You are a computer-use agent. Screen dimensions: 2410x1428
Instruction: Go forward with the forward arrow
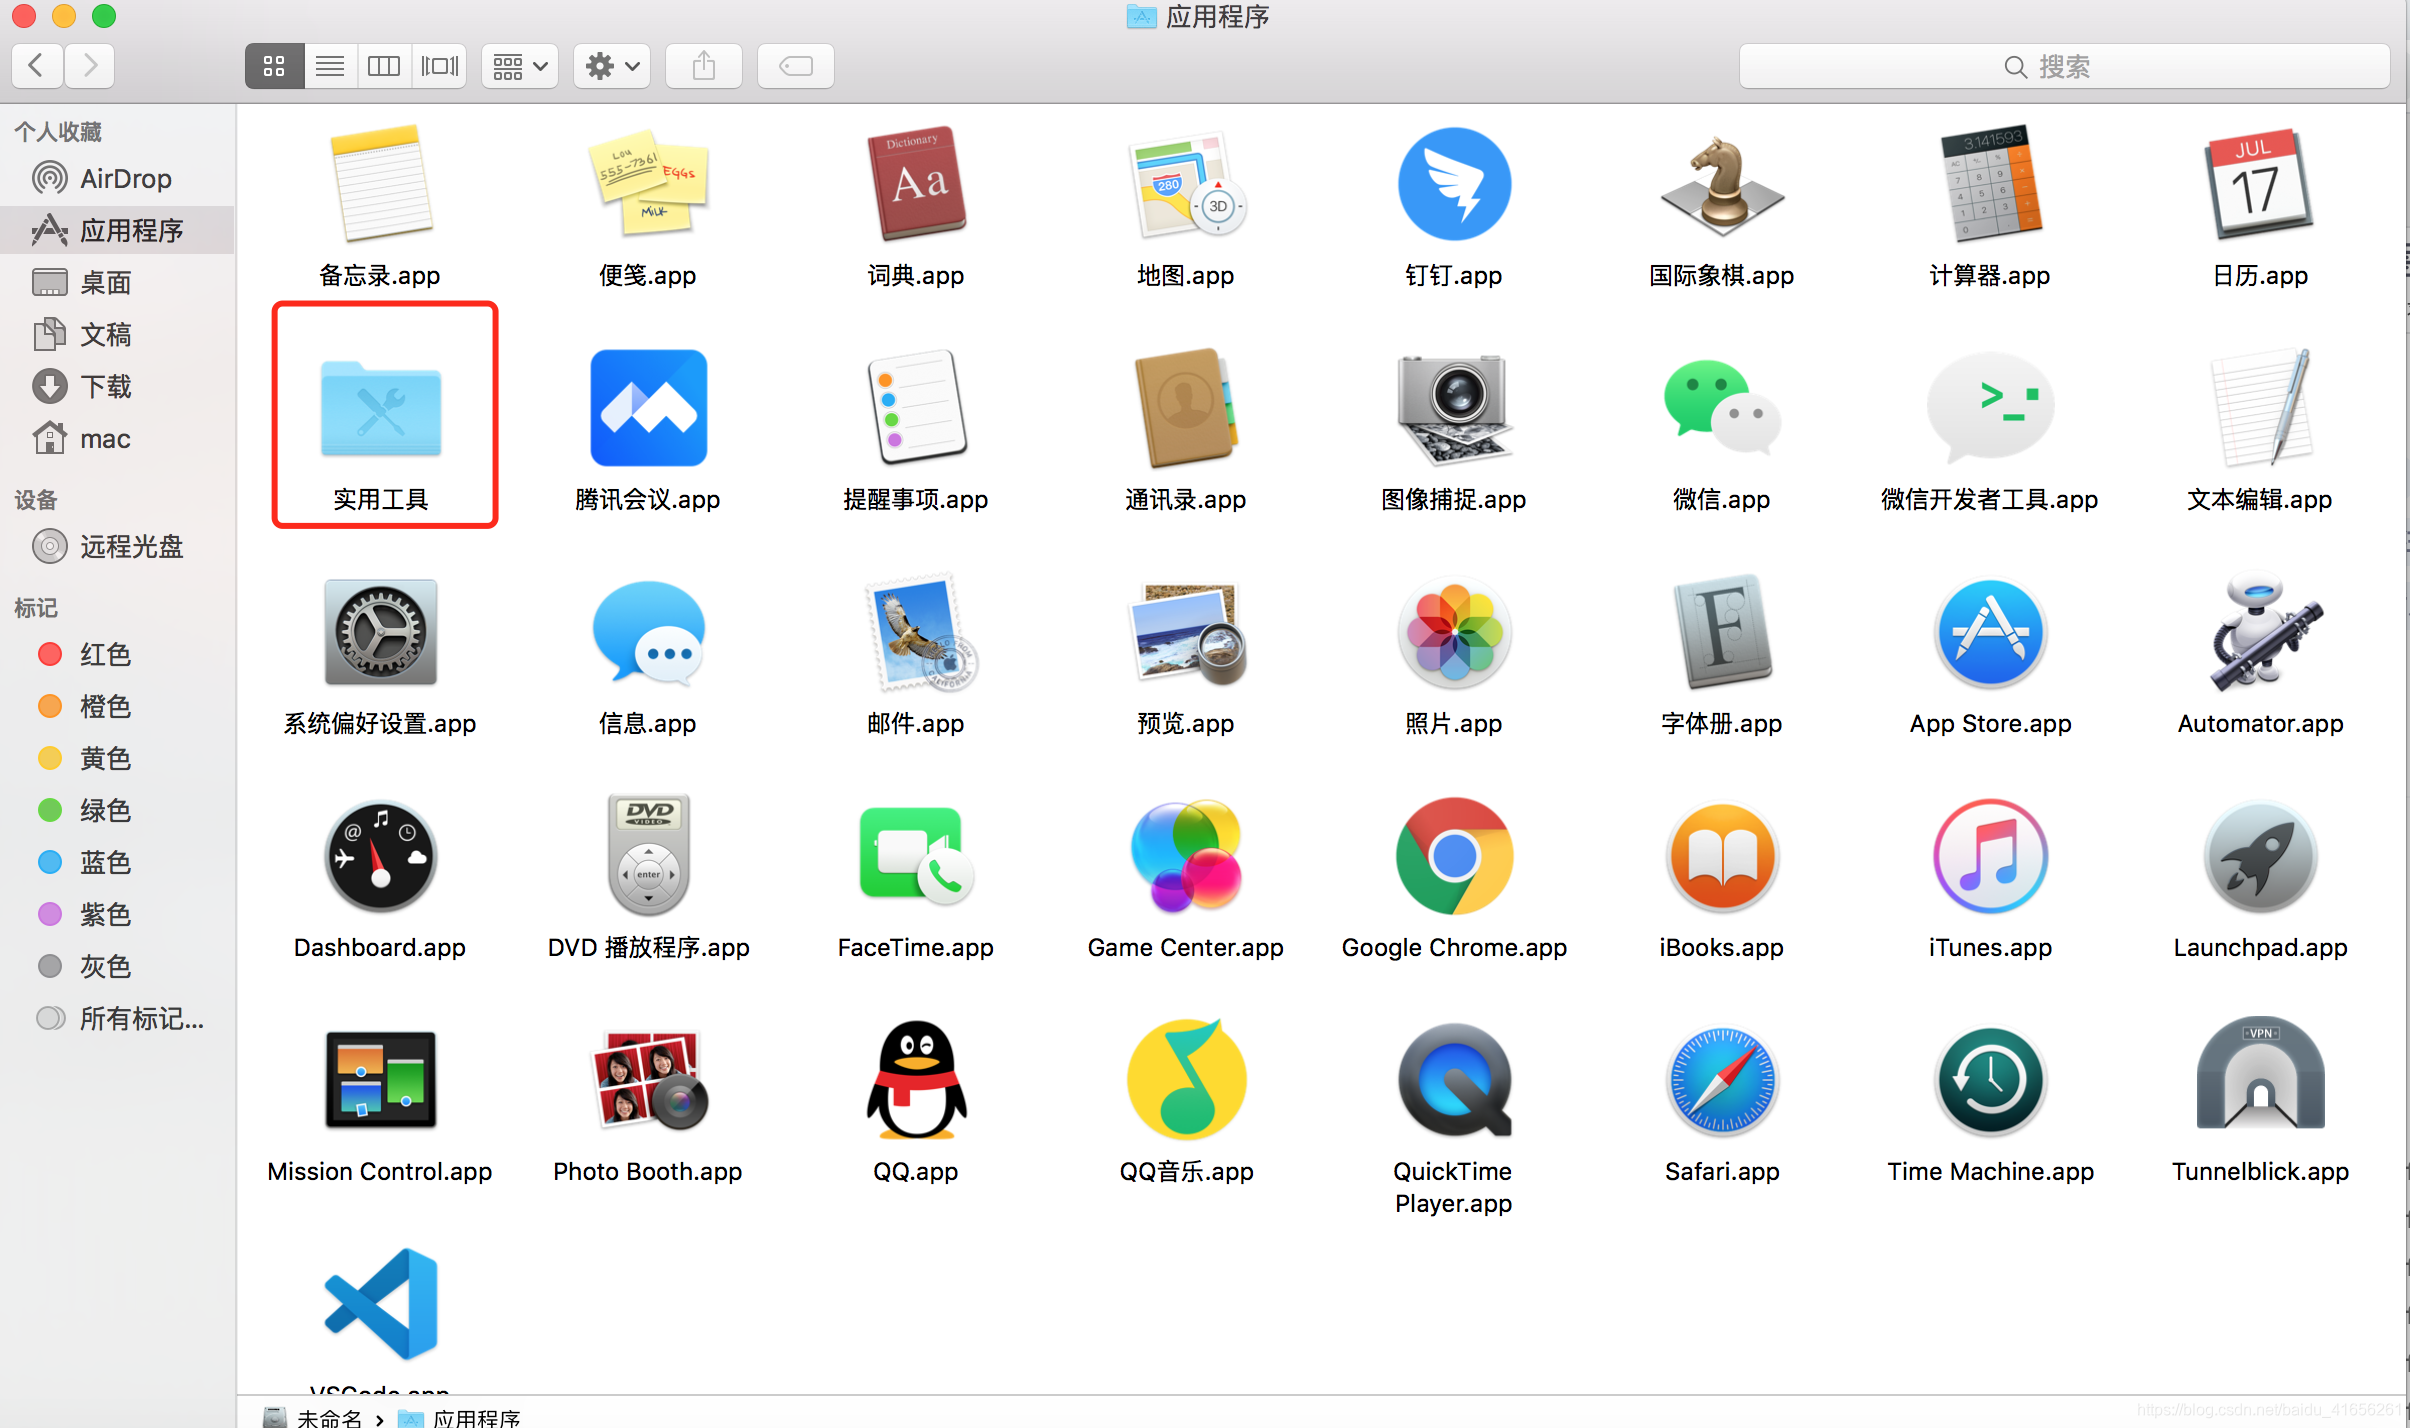[90, 66]
